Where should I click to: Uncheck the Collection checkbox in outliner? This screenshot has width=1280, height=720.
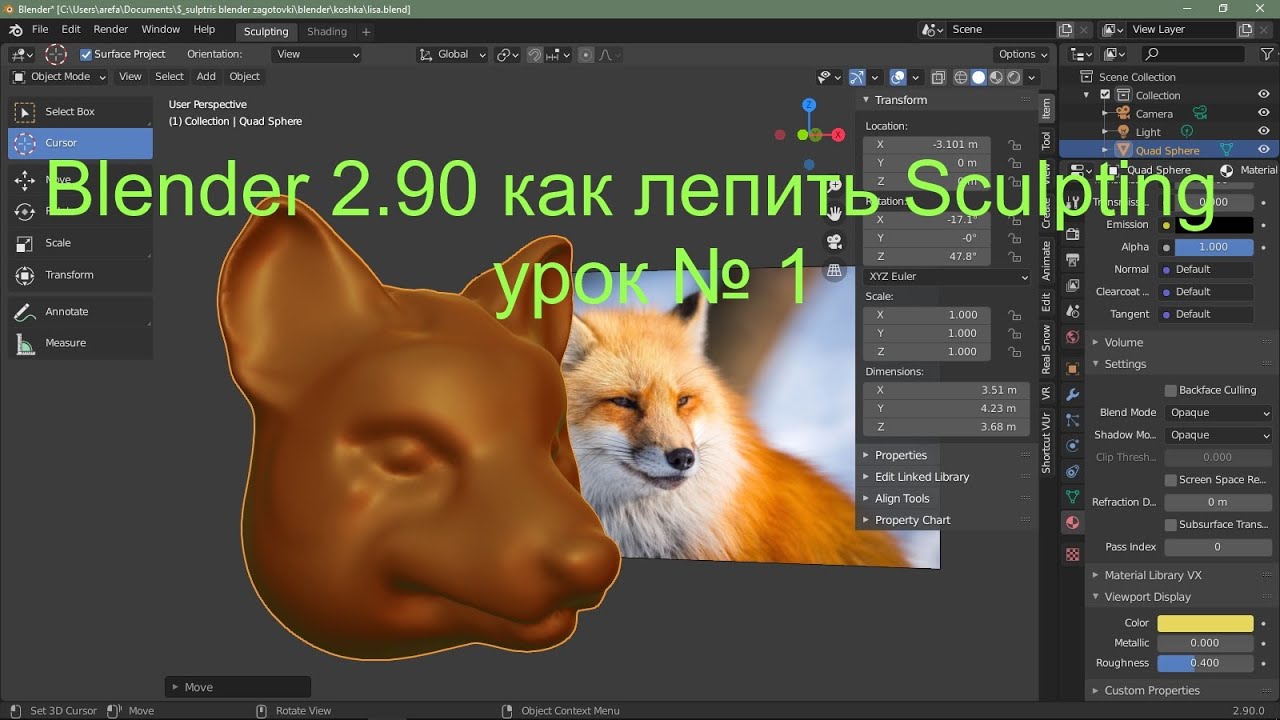click(x=1105, y=95)
